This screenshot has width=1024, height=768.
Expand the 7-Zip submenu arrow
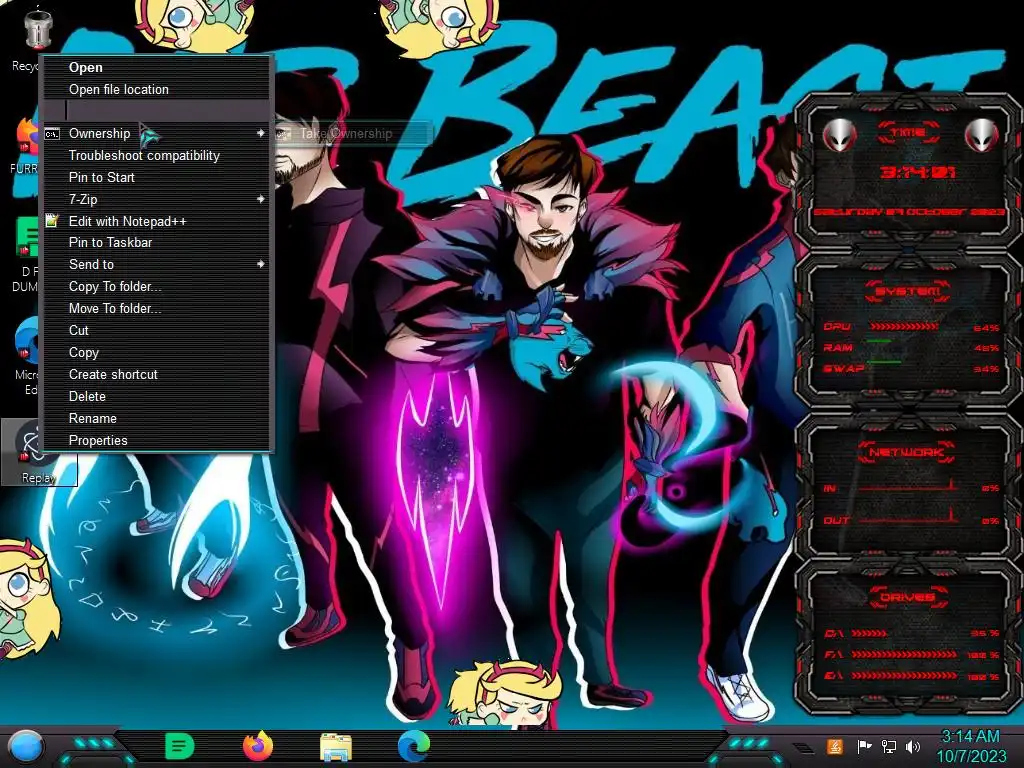pyautogui.click(x=261, y=199)
